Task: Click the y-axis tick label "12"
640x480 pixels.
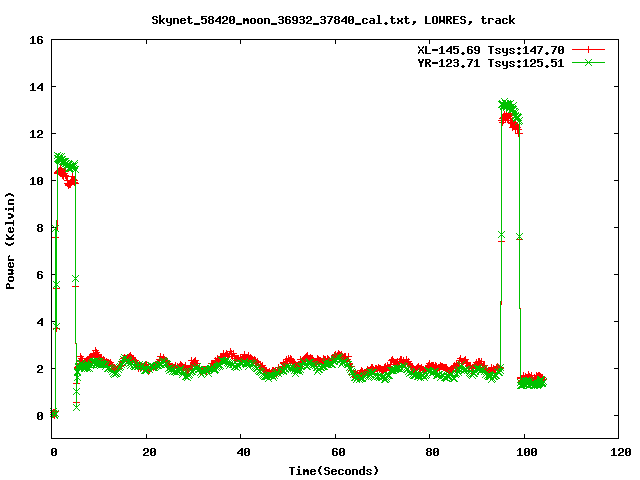Action: [x=36, y=134]
